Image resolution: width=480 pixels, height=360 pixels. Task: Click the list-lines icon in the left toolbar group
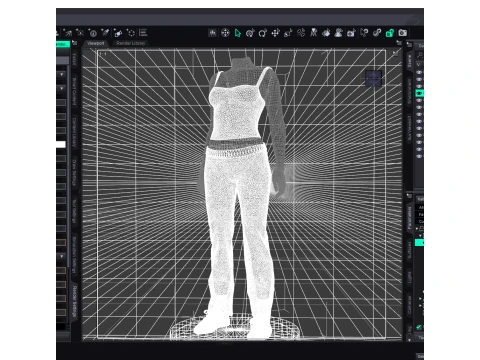[143, 32]
